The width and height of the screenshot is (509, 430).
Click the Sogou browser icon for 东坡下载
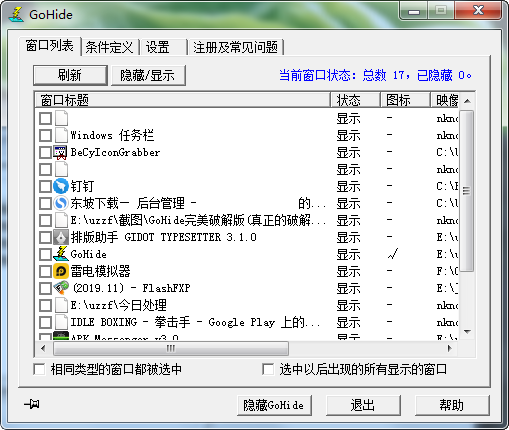[x=61, y=203]
